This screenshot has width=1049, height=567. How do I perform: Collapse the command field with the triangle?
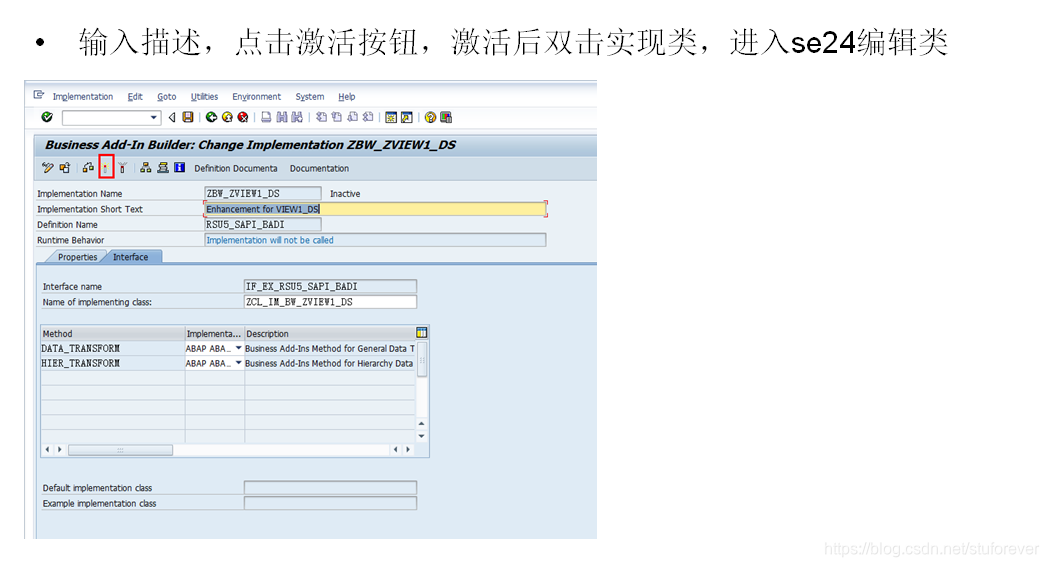(x=172, y=118)
